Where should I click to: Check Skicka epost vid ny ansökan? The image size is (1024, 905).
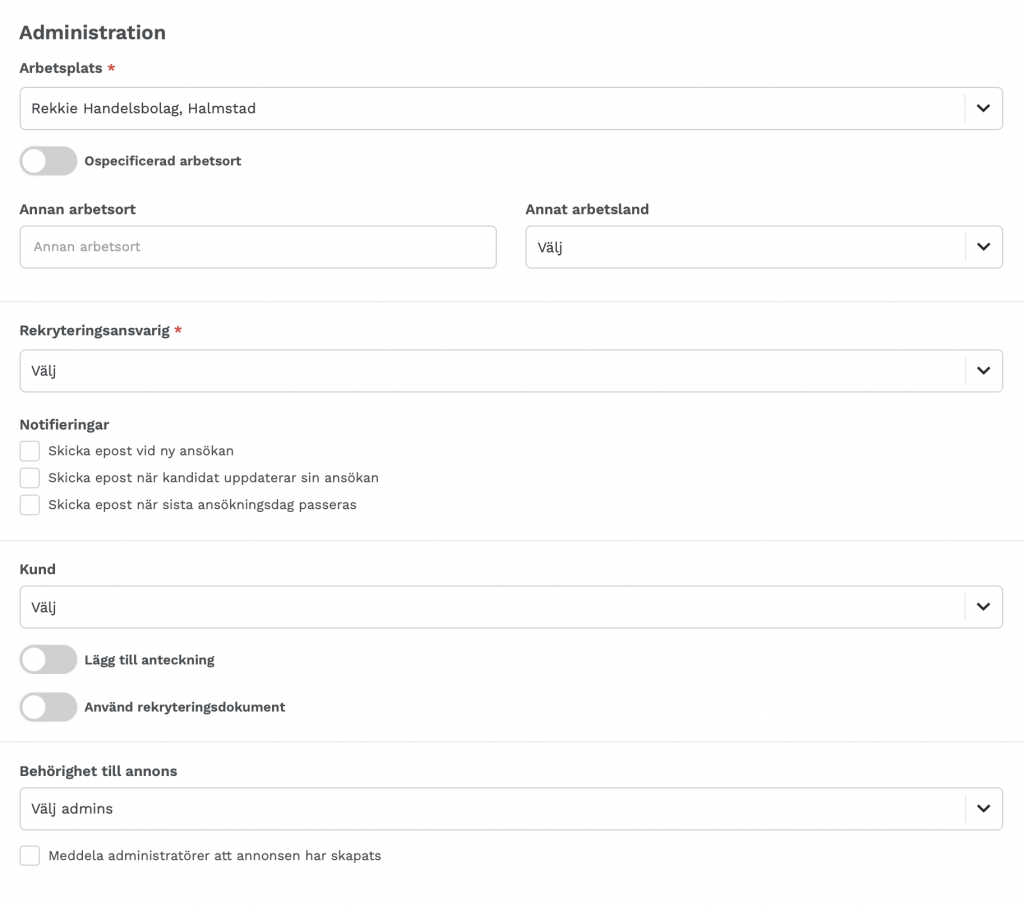pos(29,451)
